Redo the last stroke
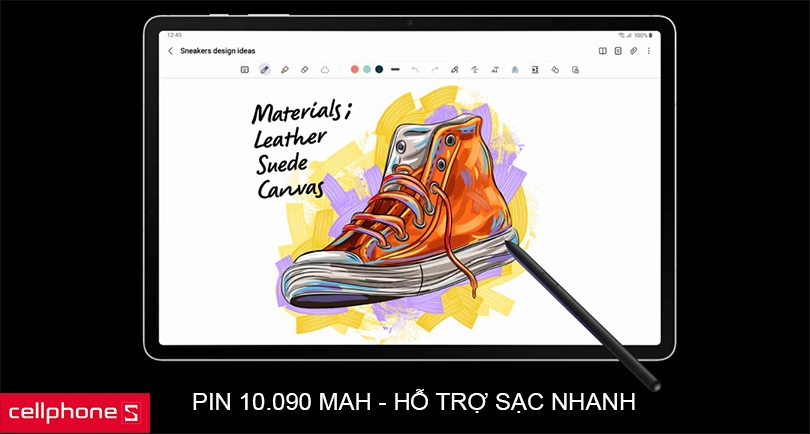Viewport: 810px width, 434px height. click(434, 69)
